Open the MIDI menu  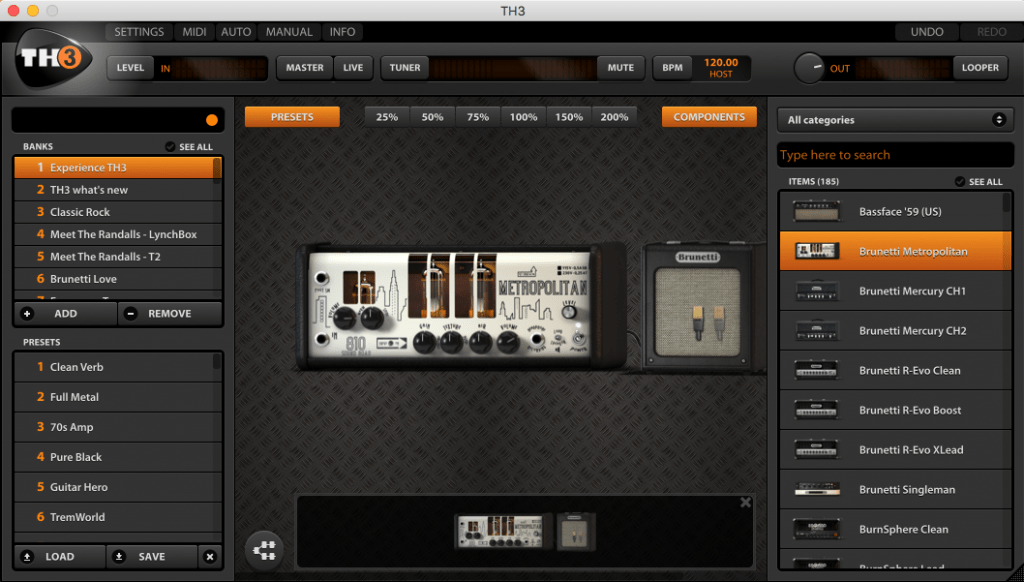click(194, 31)
